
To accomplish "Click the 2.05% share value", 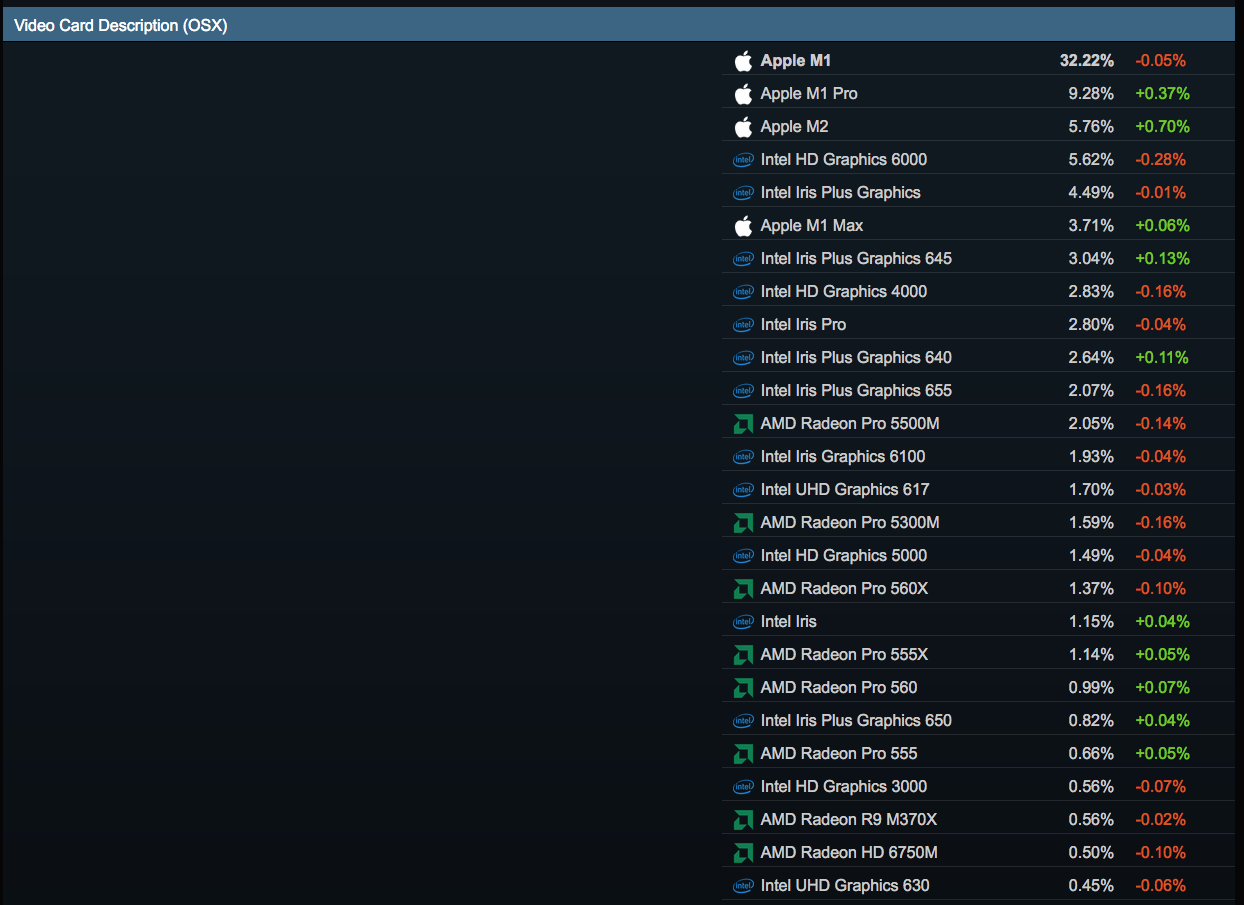I will tap(1091, 424).
